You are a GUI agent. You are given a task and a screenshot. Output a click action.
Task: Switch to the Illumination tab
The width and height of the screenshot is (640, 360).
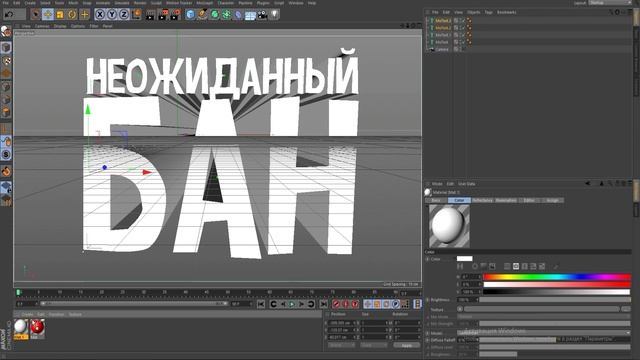(x=506, y=200)
